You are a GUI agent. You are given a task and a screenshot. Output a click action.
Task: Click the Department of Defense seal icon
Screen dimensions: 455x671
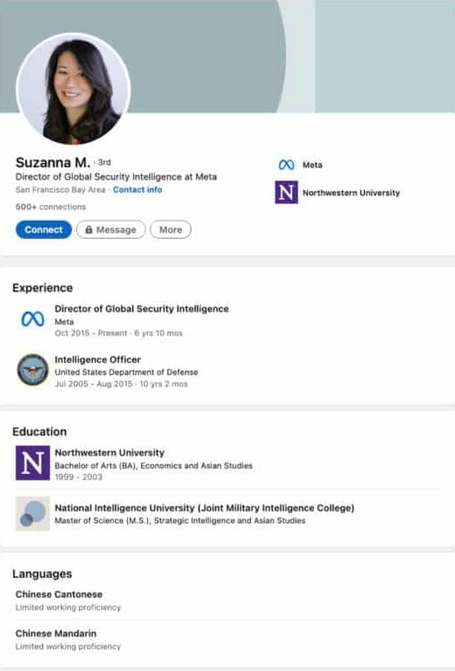click(x=33, y=370)
